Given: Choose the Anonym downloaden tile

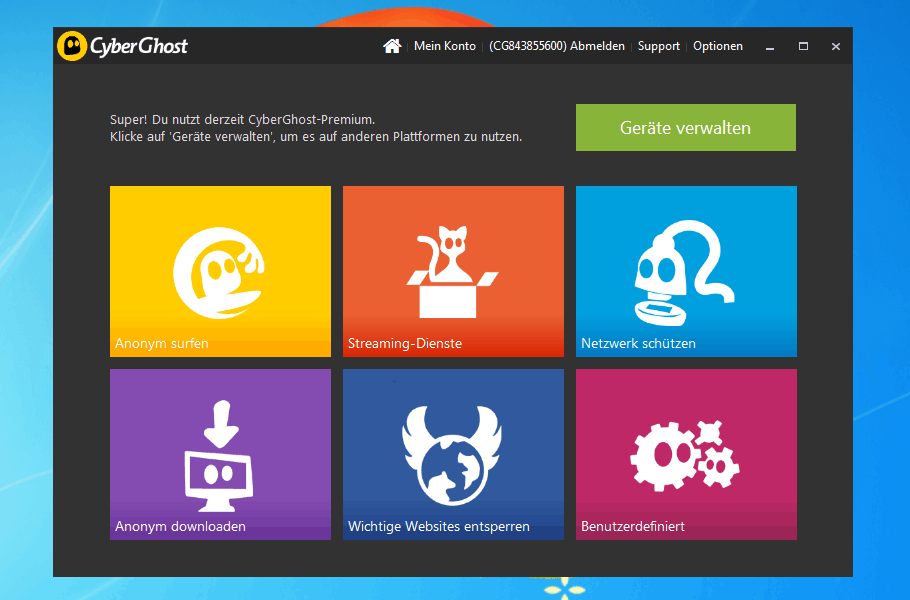Looking at the screenshot, I should click(x=221, y=454).
